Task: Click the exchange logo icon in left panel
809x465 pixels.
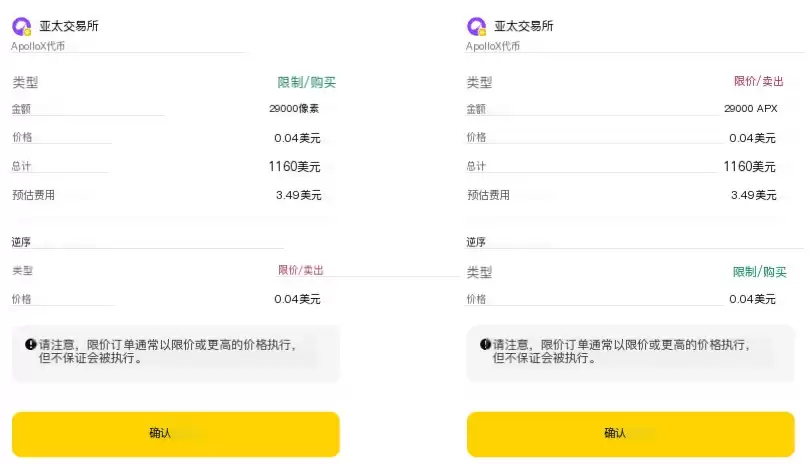Action: point(22,26)
